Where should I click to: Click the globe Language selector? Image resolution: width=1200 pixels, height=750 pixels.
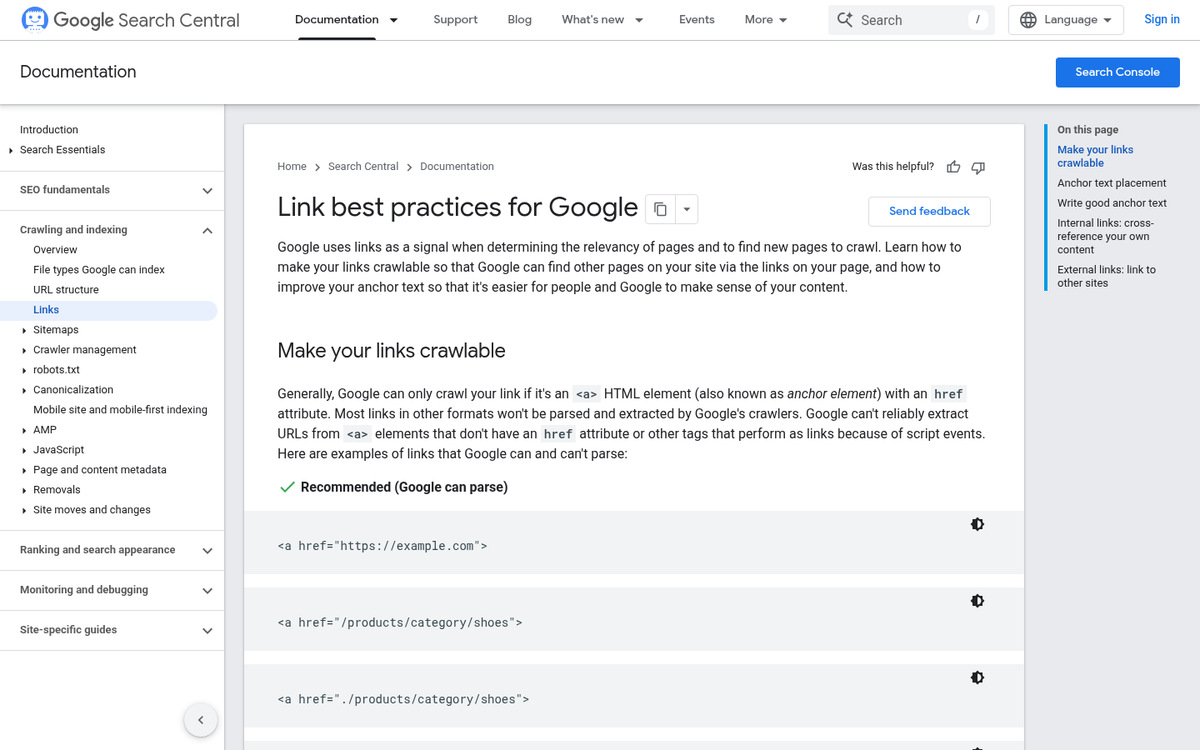point(1066,20)
